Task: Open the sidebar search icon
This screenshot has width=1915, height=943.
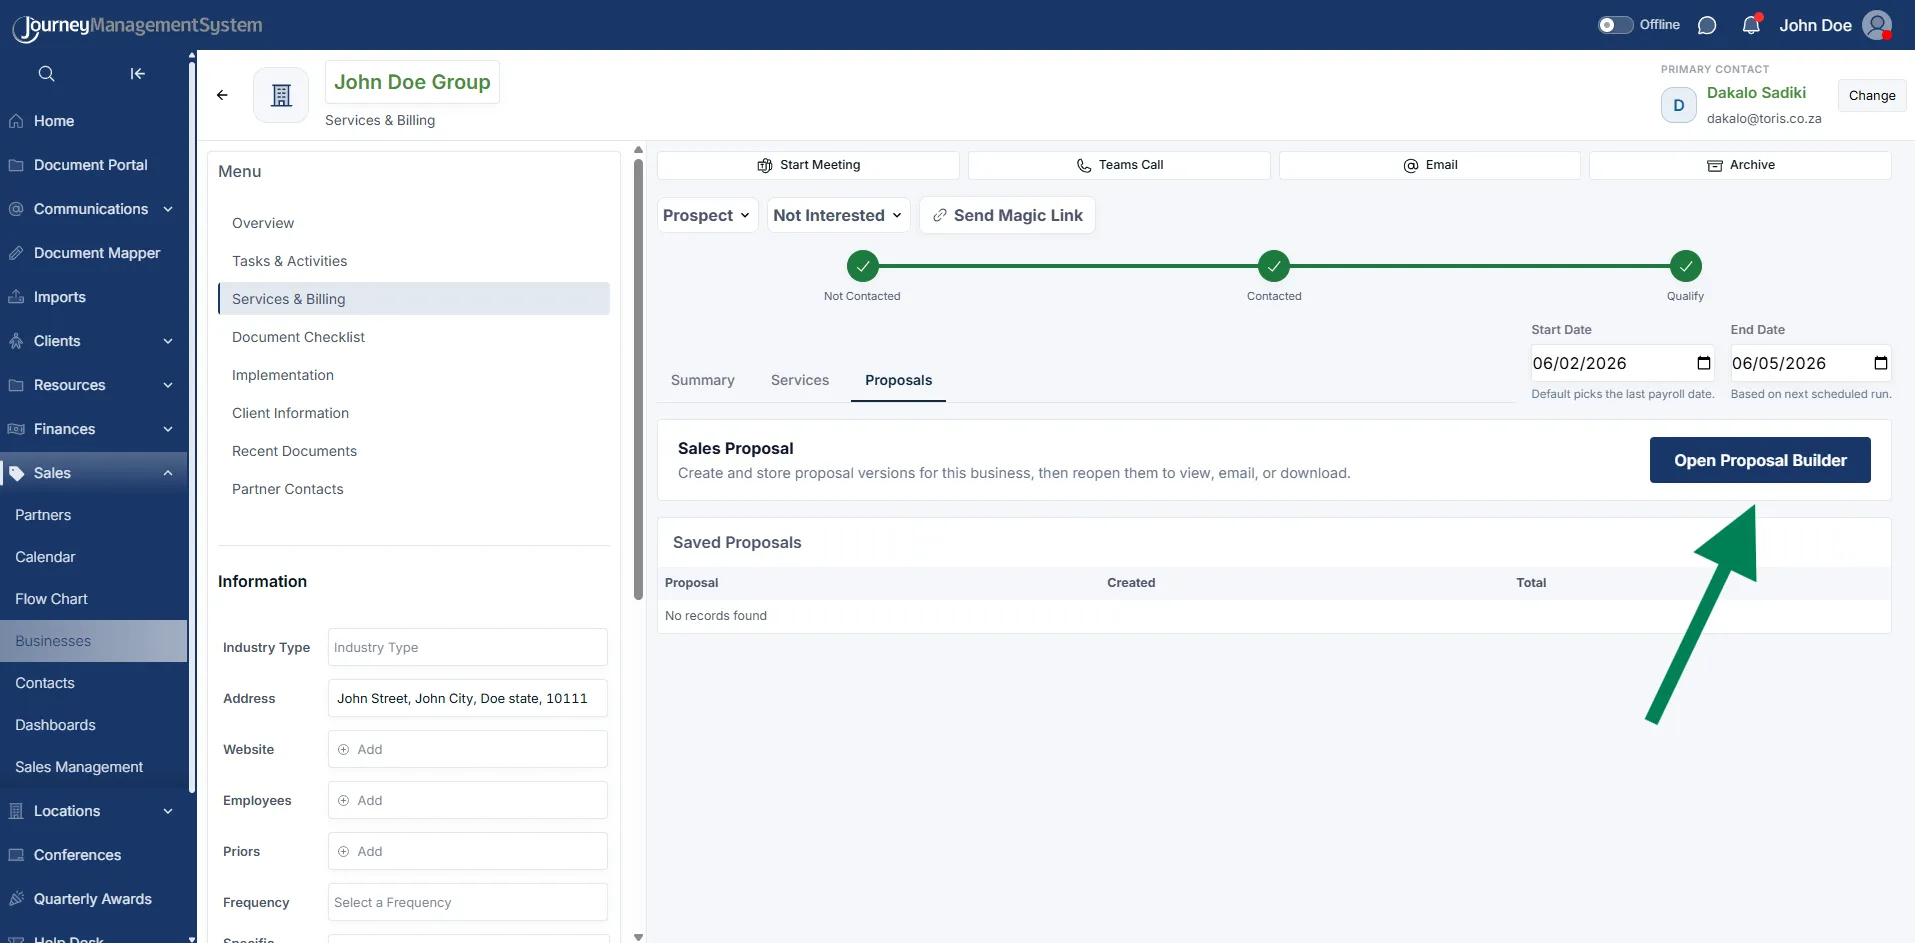Action: click(x=46, y=73)
